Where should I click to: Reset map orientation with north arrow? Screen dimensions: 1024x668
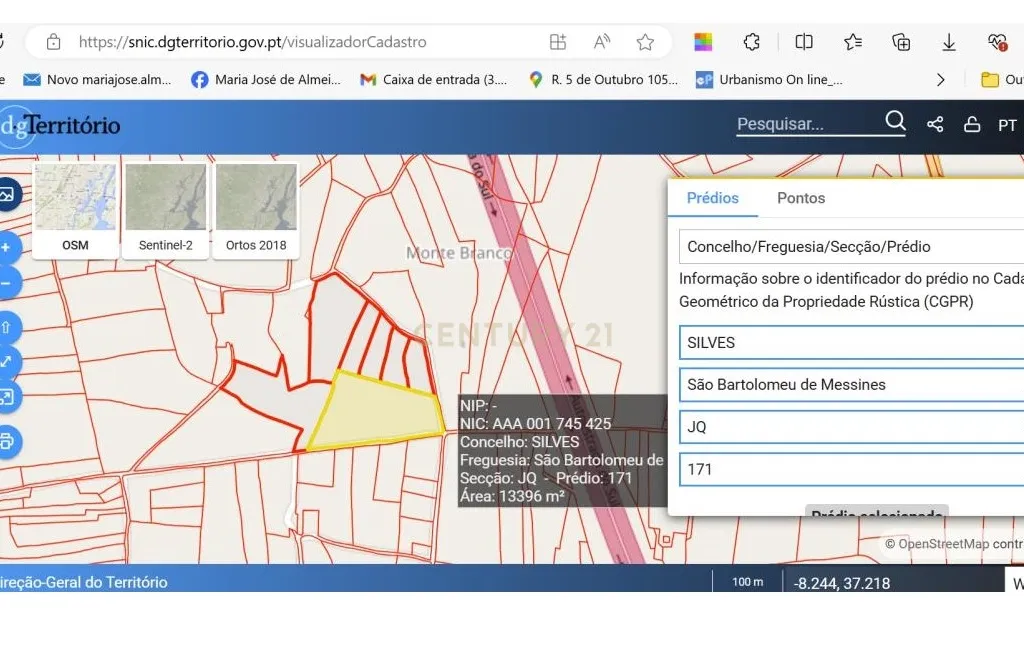point(6,326)
